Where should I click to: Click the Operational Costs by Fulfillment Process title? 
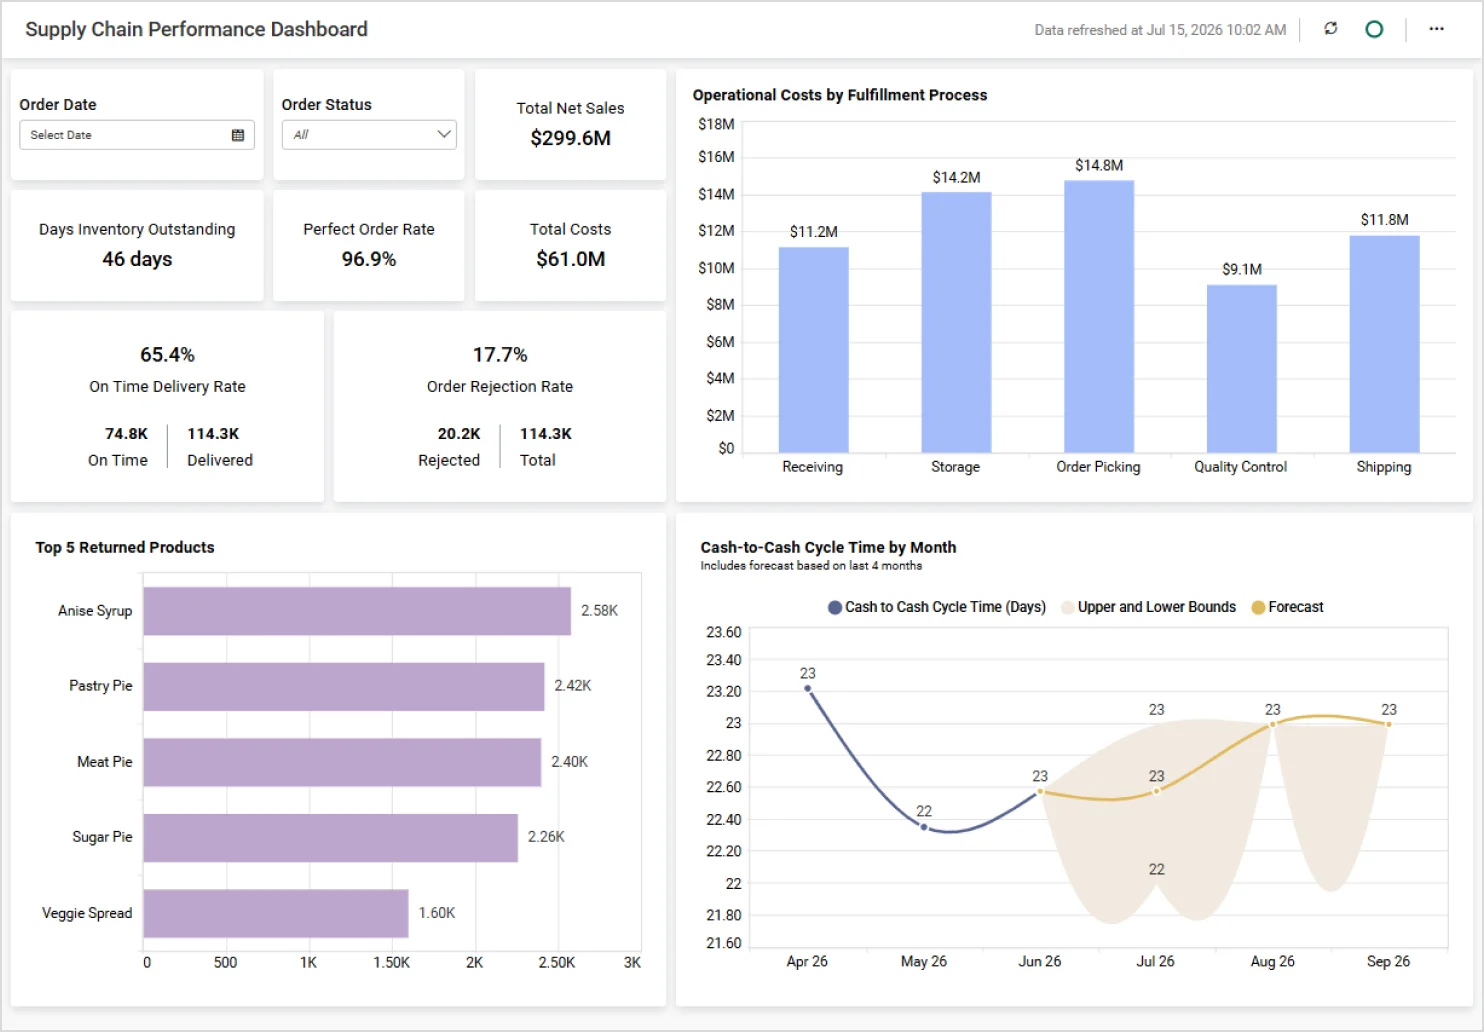point(839,95)
